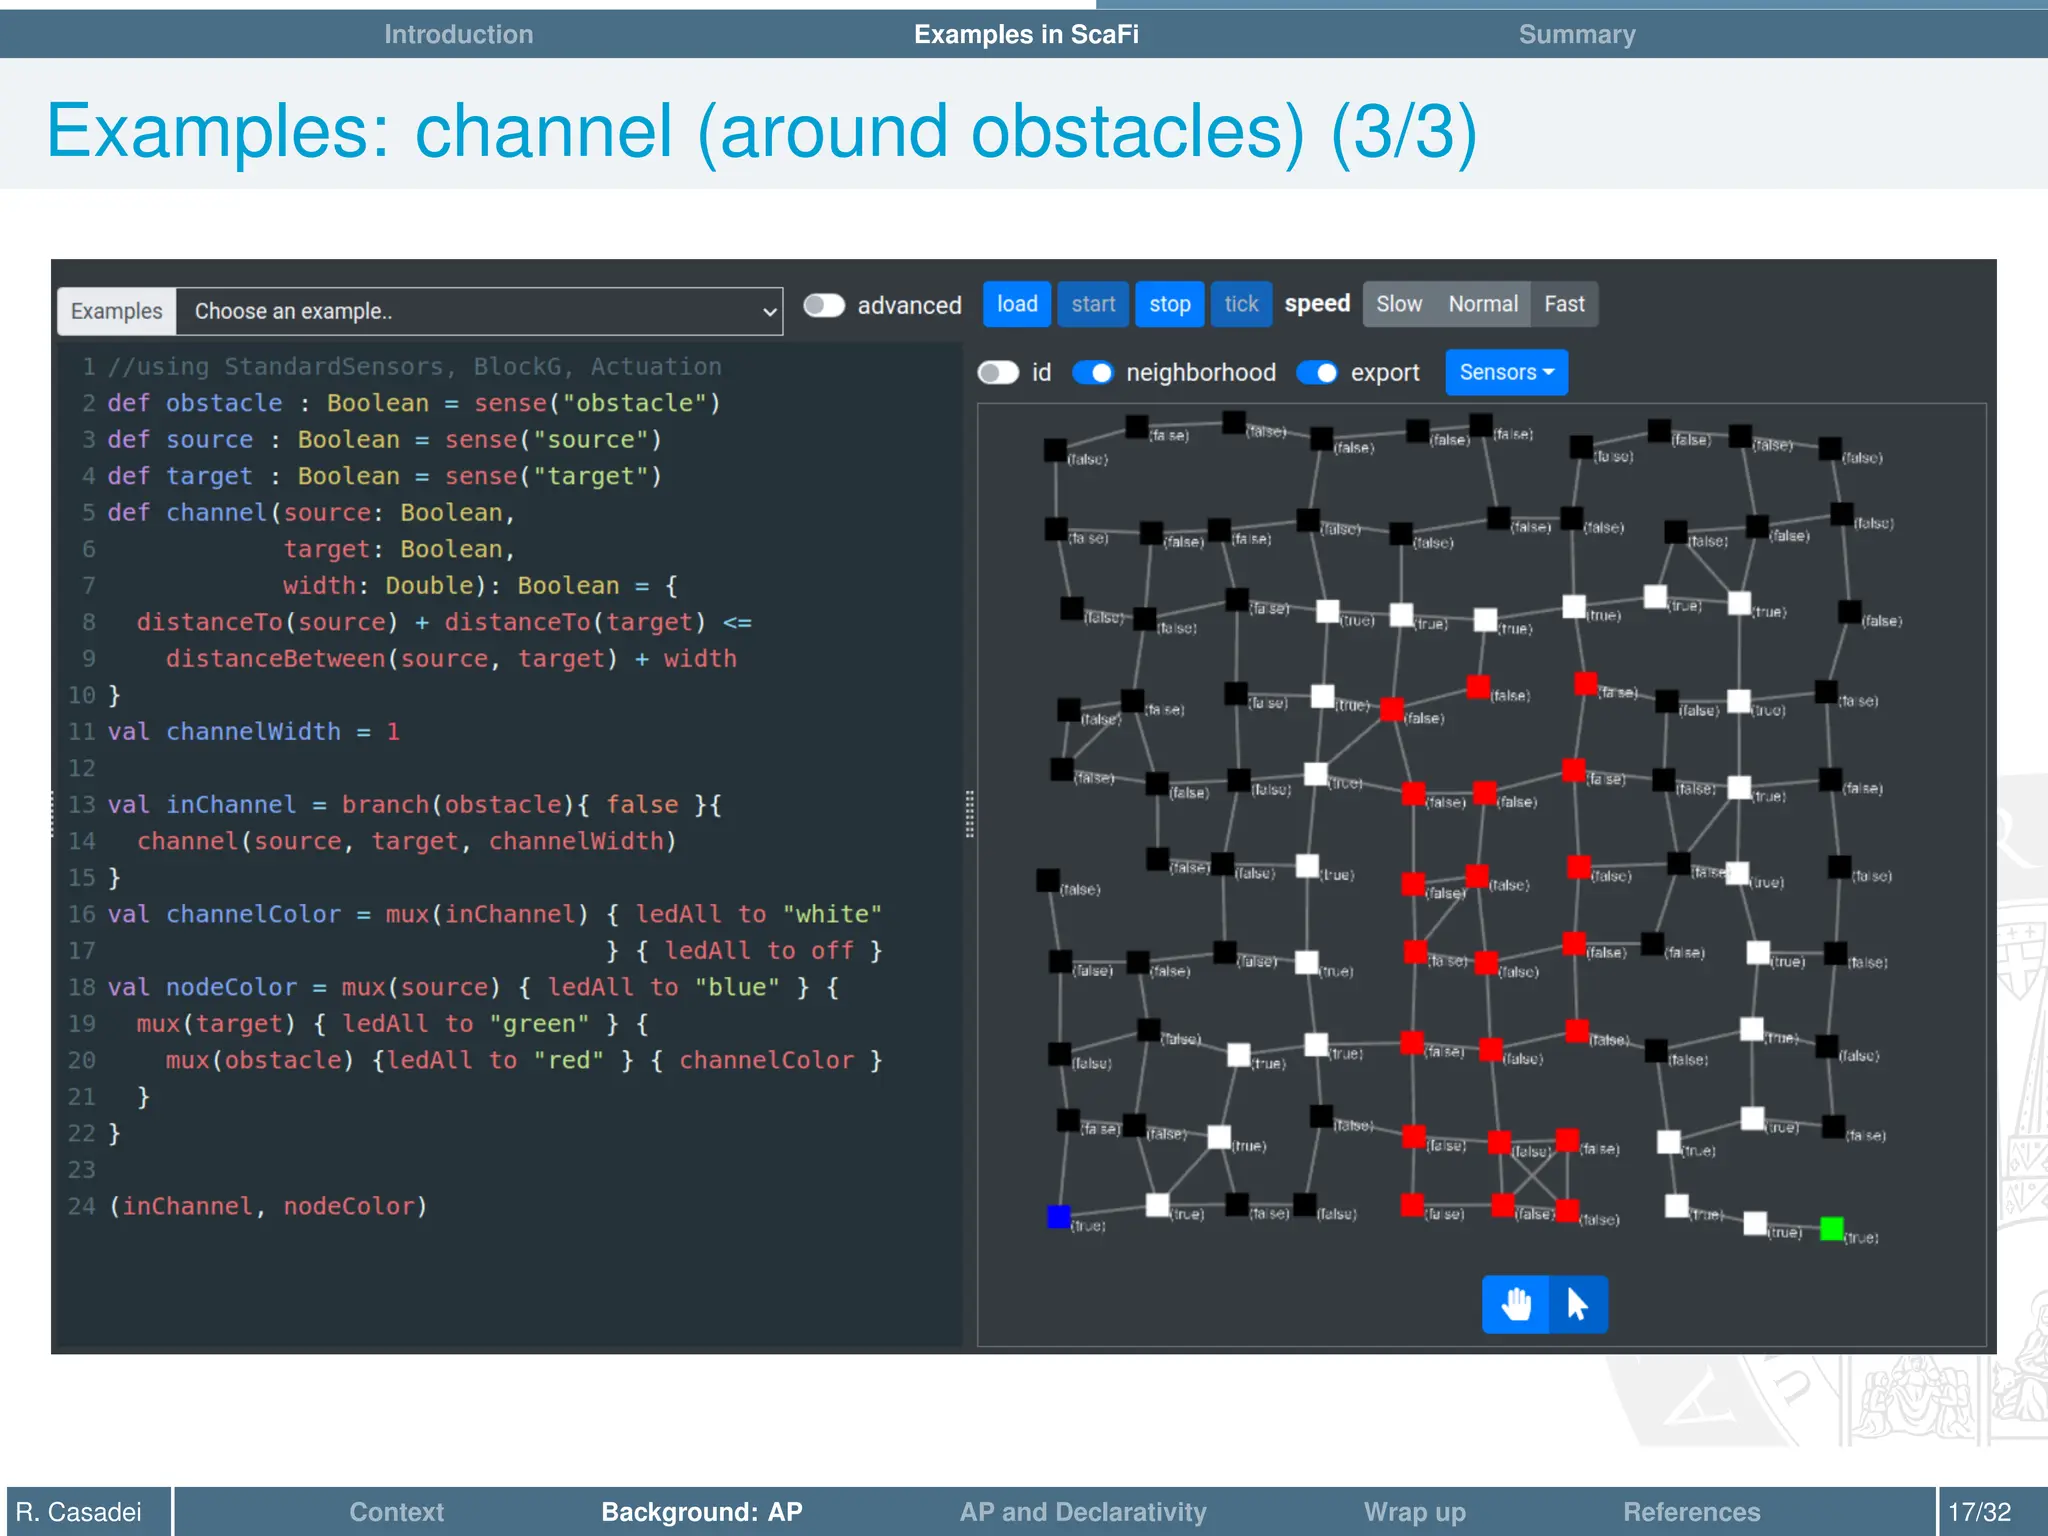Disable the neighborhood toggle
This screenshot has width=2048, height=1536.
[x=1092, y=372]
